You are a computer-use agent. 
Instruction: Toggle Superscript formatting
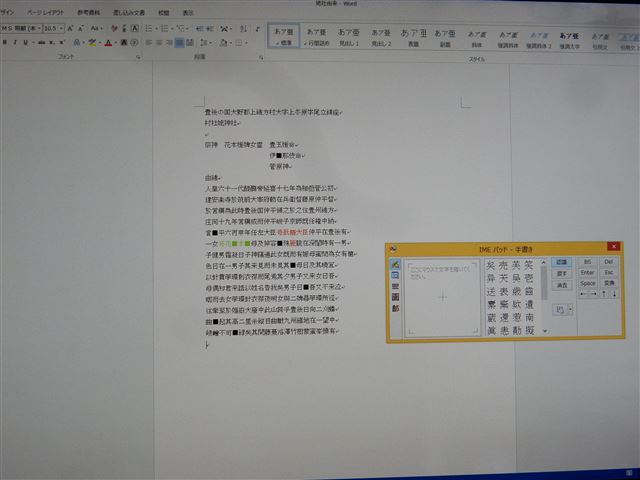click(62, 42)
